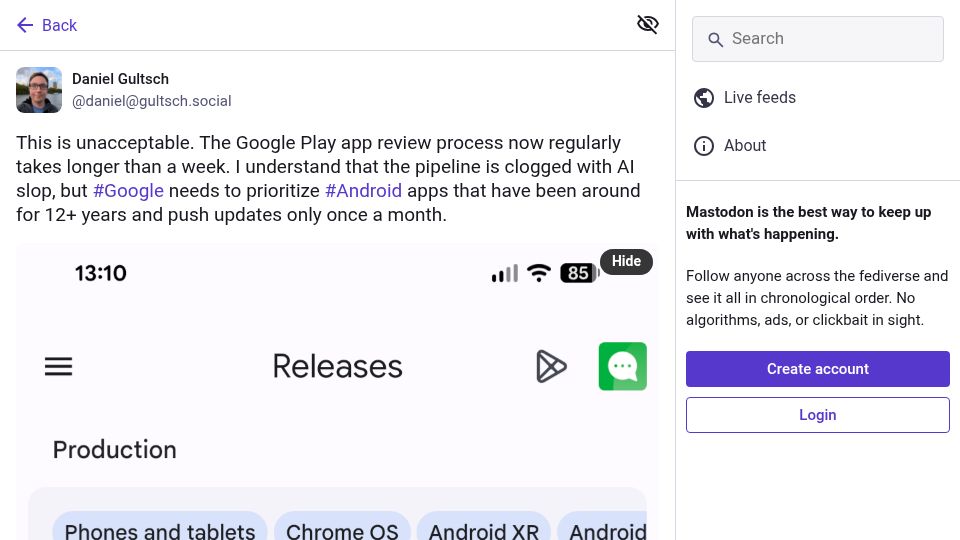The image size is (960, 540).
Task: Click the cellular signal bars icon
Action: (504, 274)
